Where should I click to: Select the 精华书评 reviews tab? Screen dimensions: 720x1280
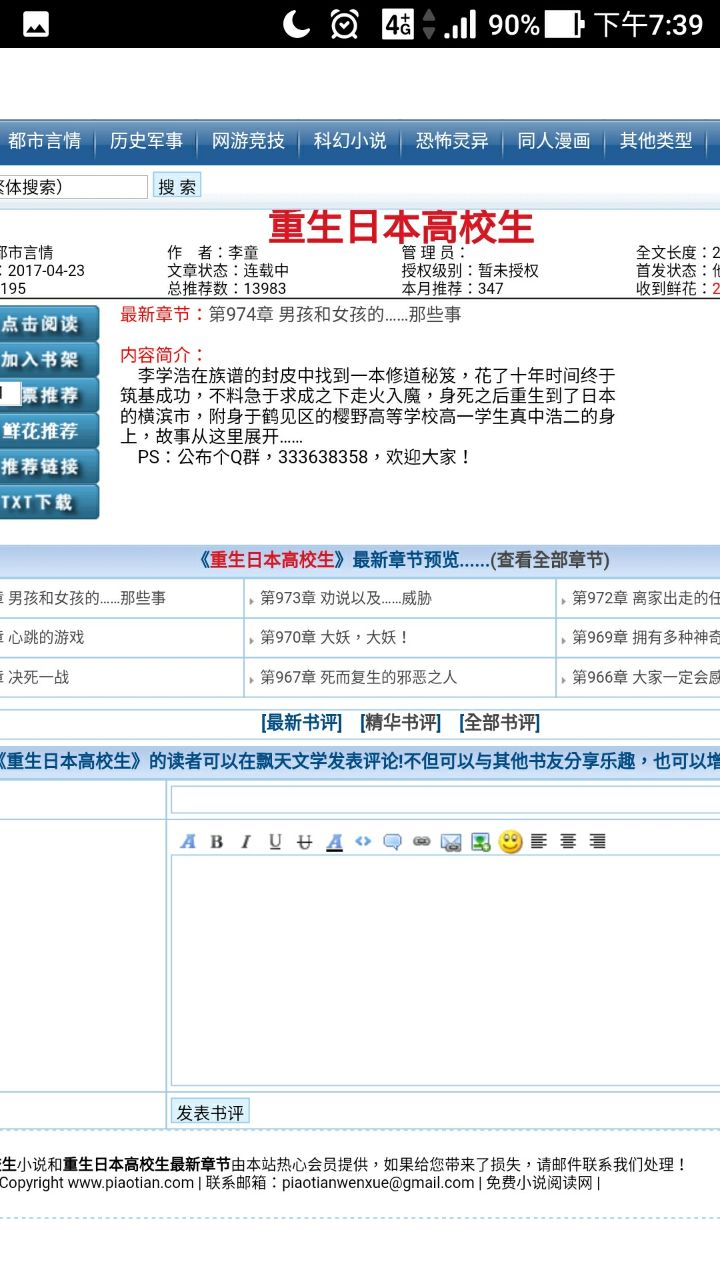[x=400, y=722]
